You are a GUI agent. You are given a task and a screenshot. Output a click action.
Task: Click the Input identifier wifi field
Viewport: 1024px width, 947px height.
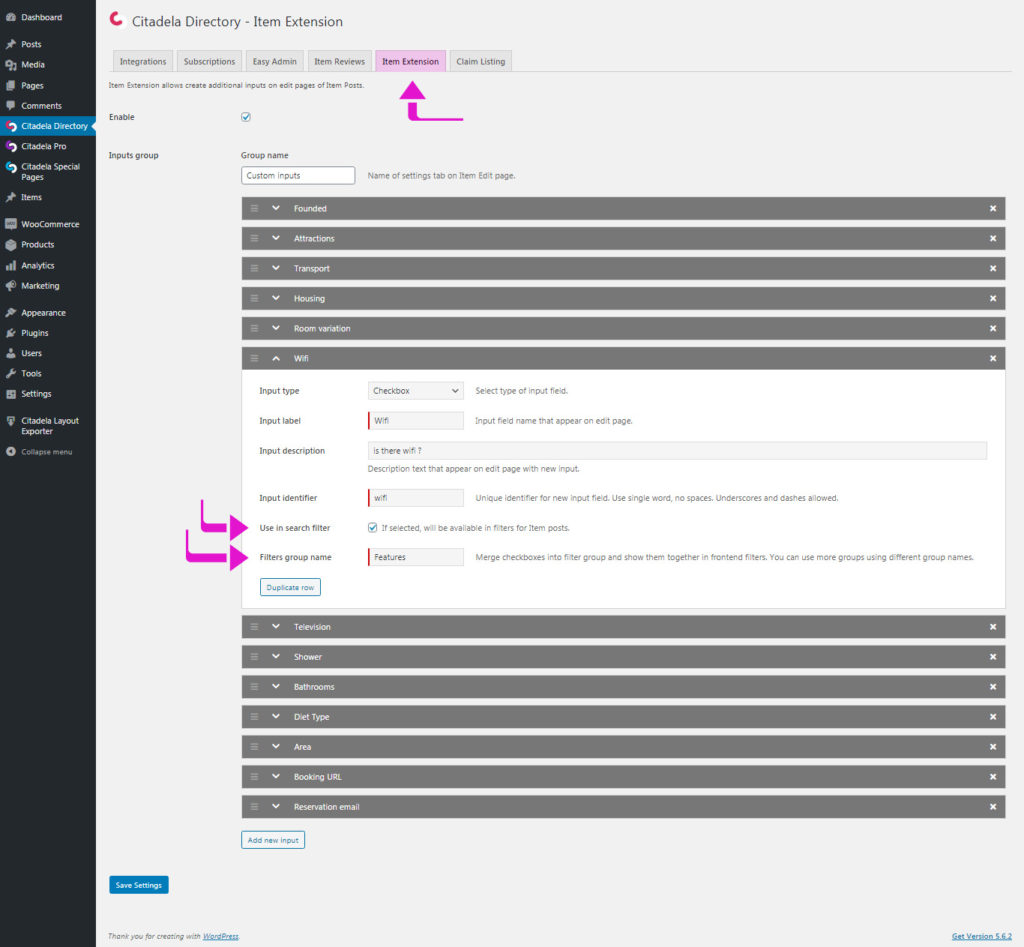point(415,498)
